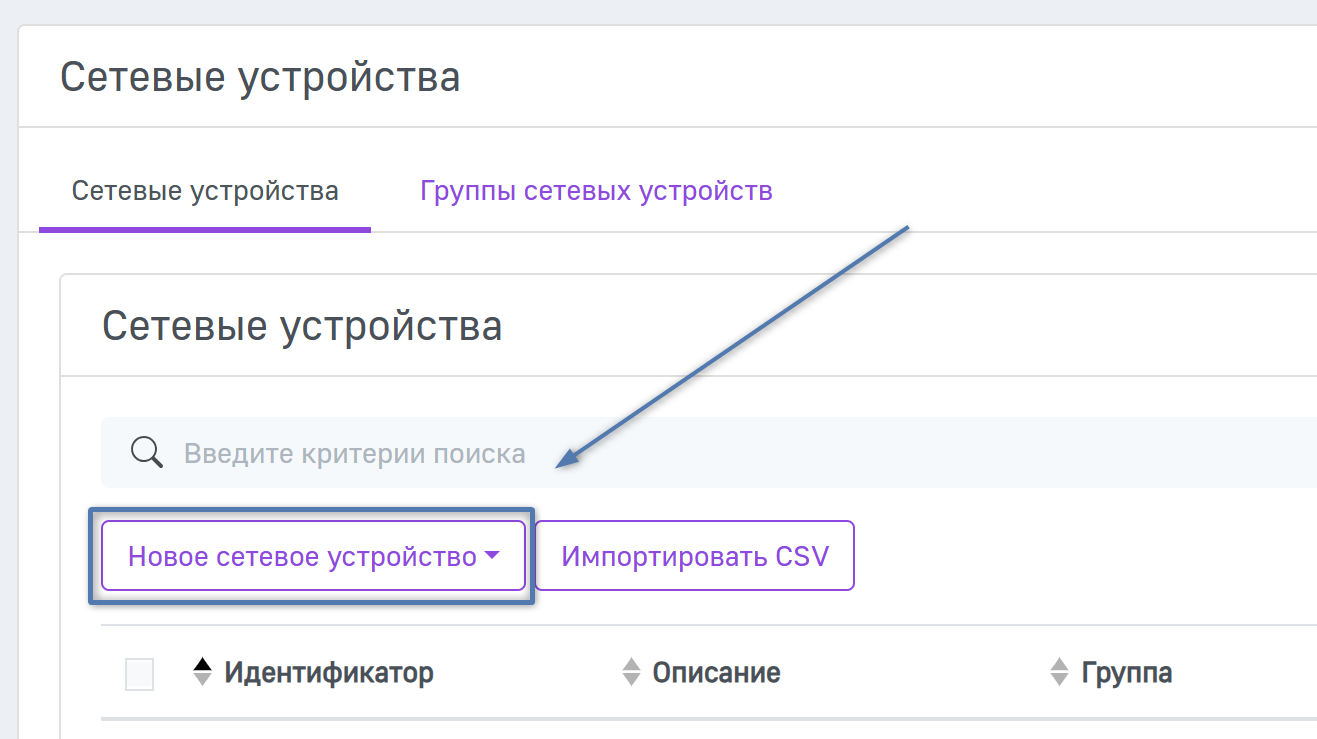Click descending sort arrow for Группа column
Viewport: 1317px width, 739px height.
[x=1059, y=680]
